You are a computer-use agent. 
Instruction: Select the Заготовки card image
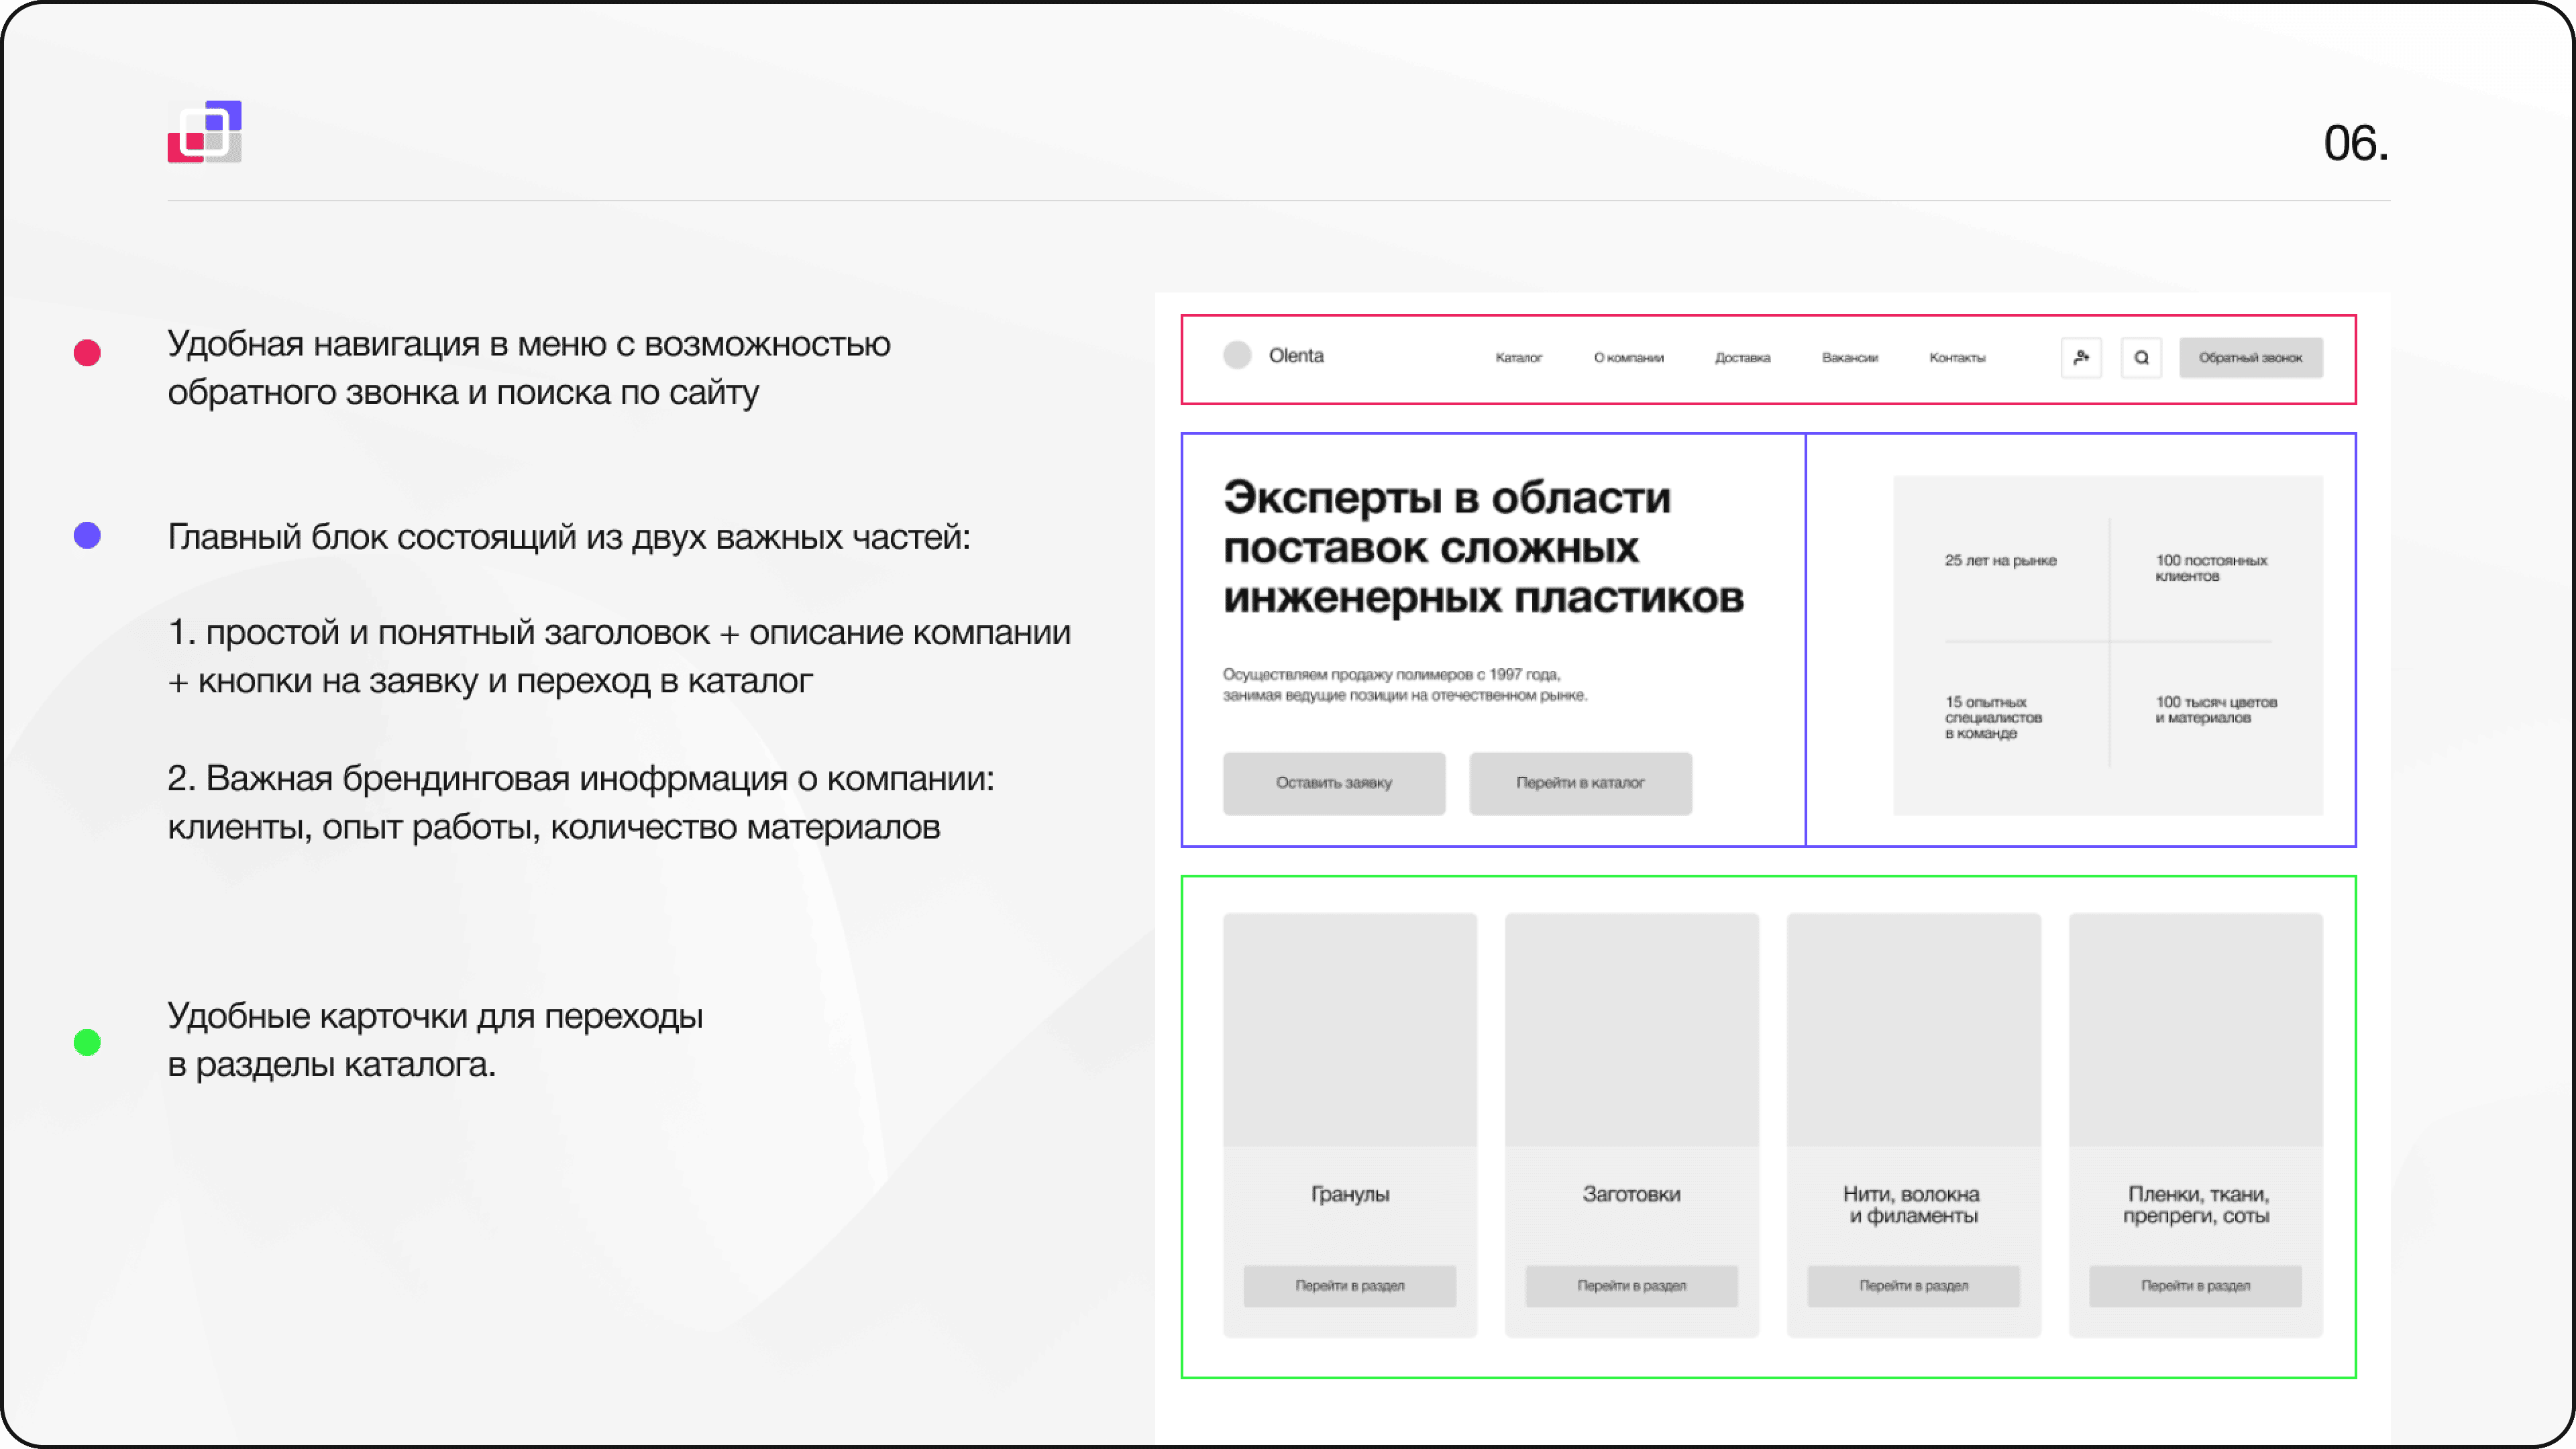point(1632,1029)
